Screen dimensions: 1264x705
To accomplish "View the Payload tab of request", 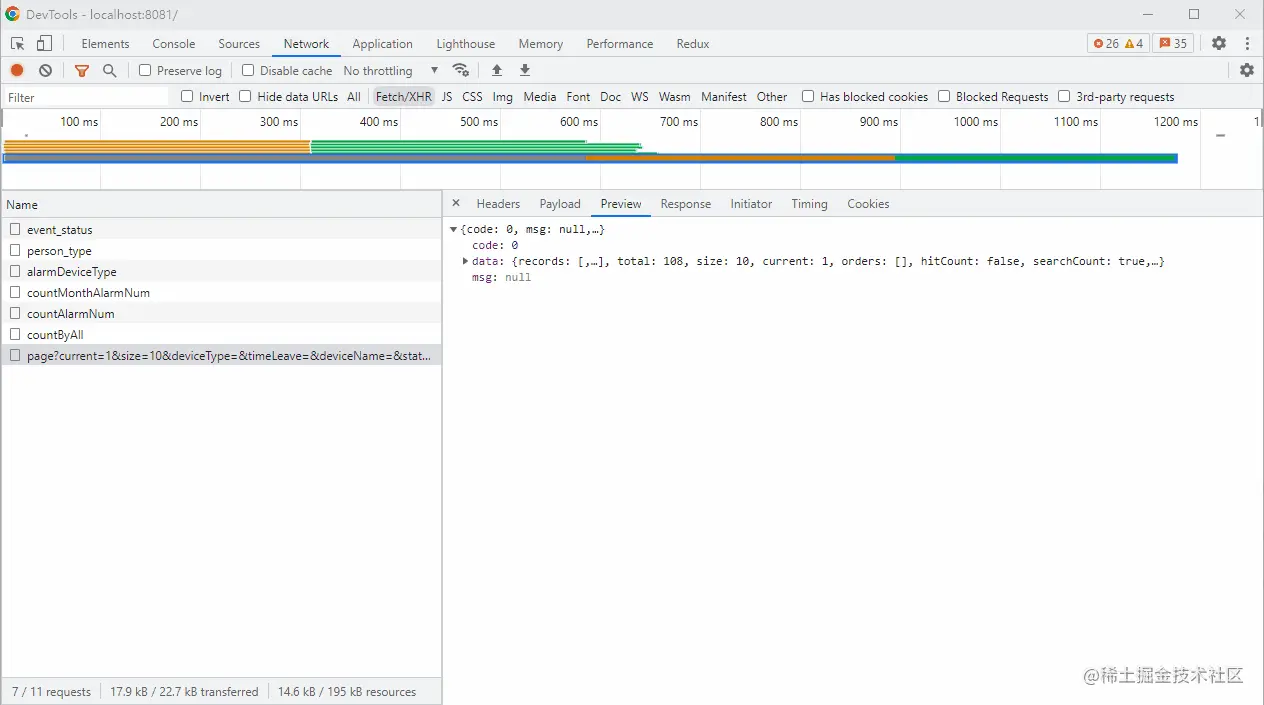I will pos(560,203).
